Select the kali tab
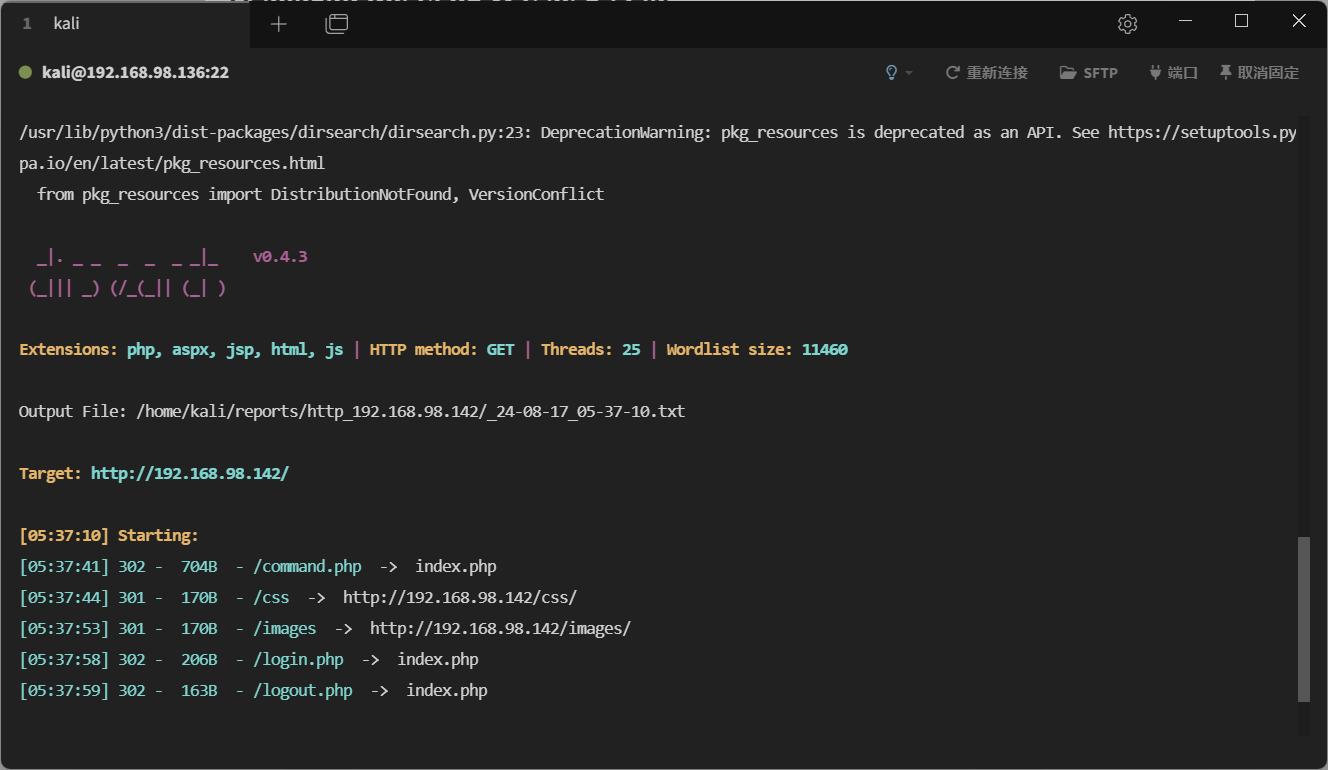 [124, 24]
